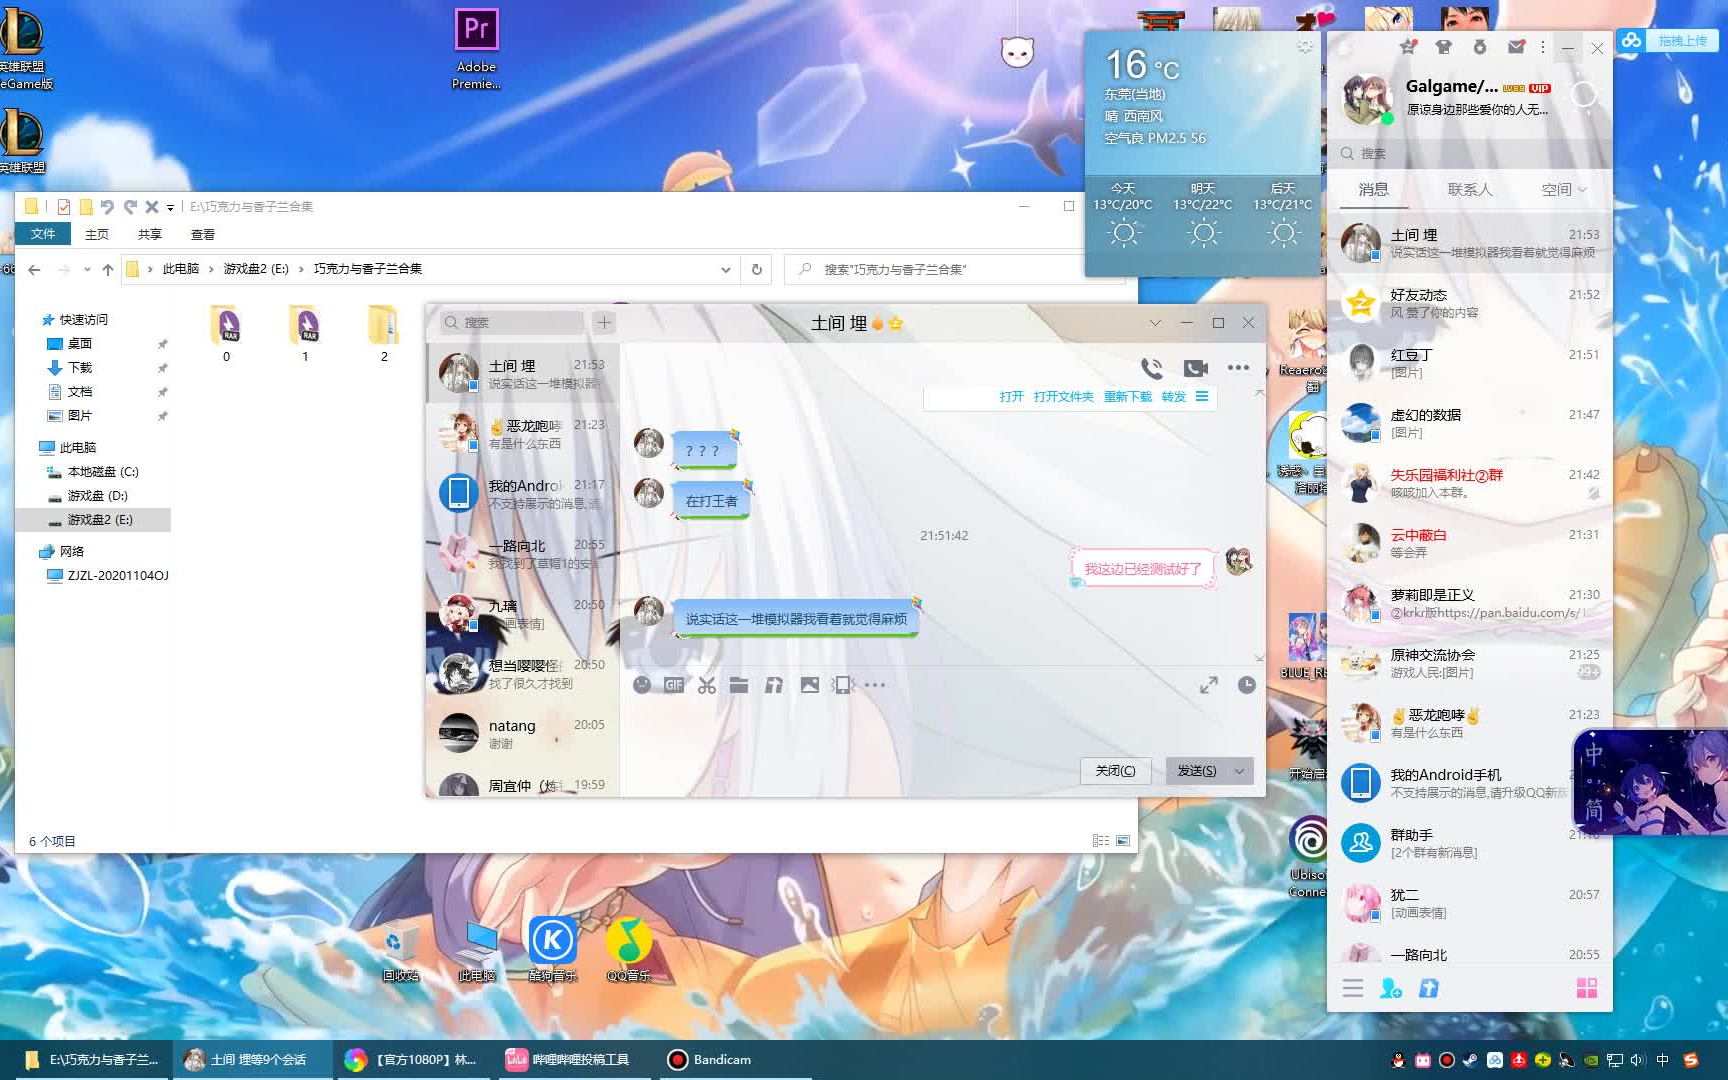The image size is (1728, 1080).
Task: Open the 共享 ribbon tab in Explorer
Action: pyautogui.click(x=150, y=234)
